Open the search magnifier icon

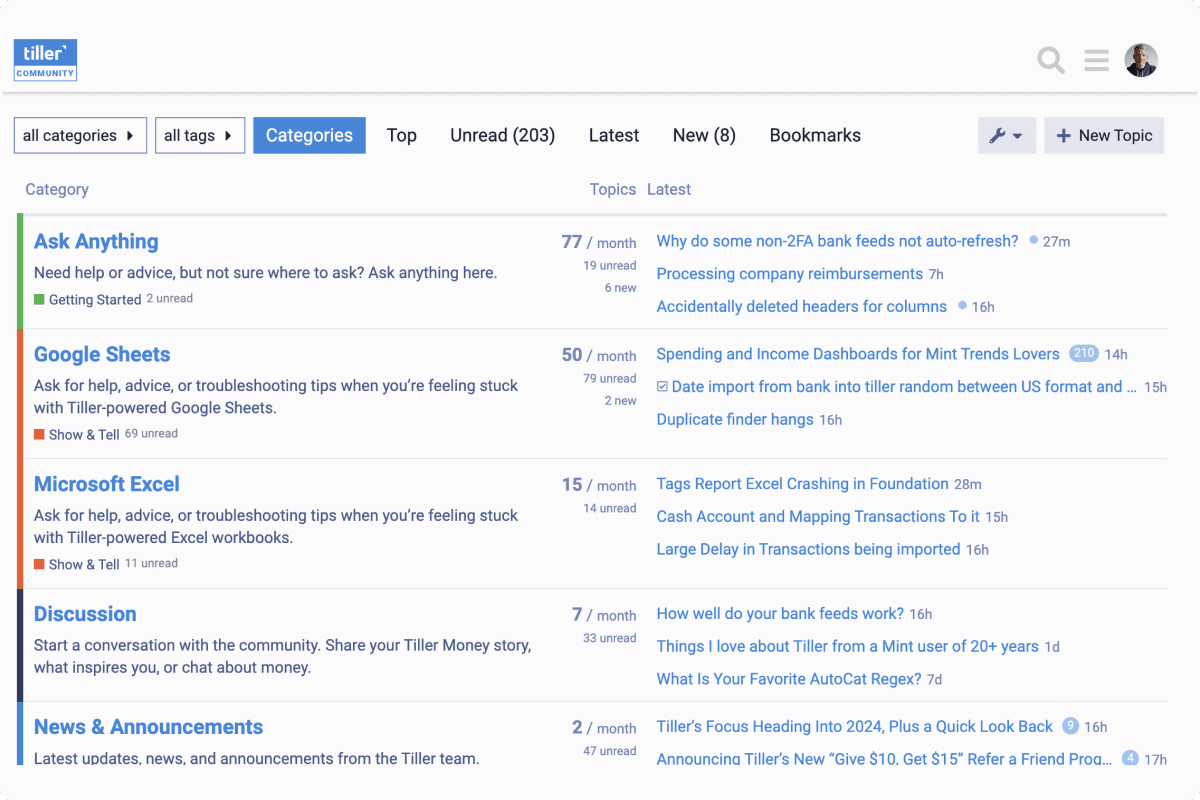pos(1051,61)
